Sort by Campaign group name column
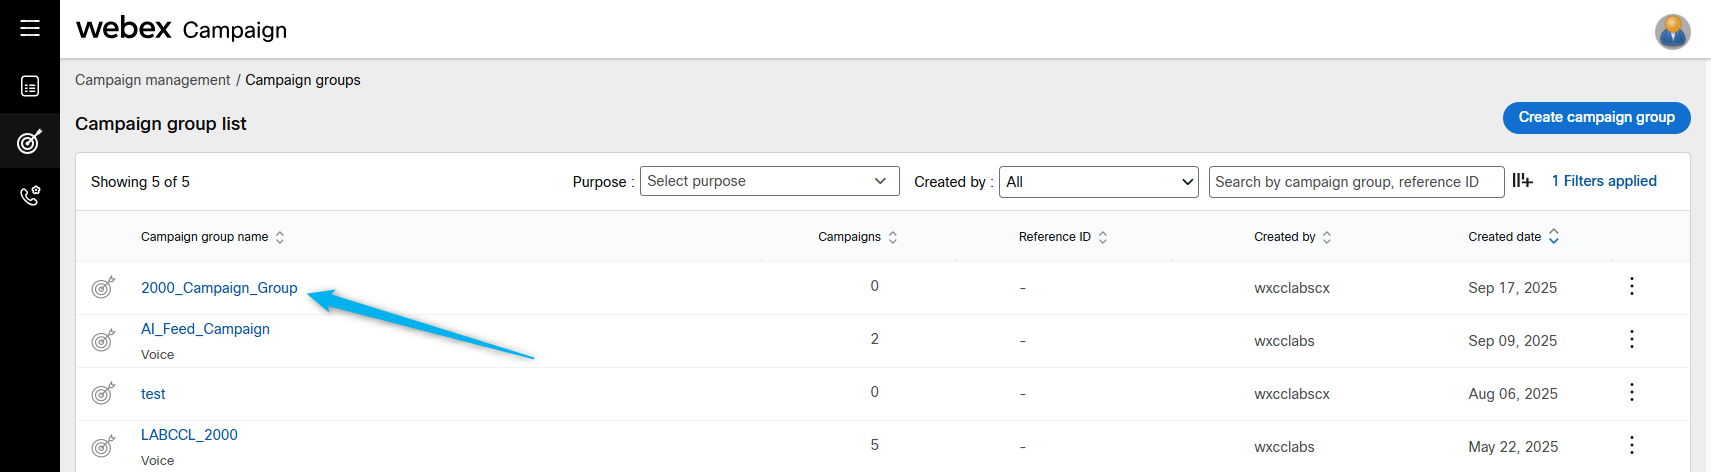The image size is (1711, 472). click(x=280, y=237)
